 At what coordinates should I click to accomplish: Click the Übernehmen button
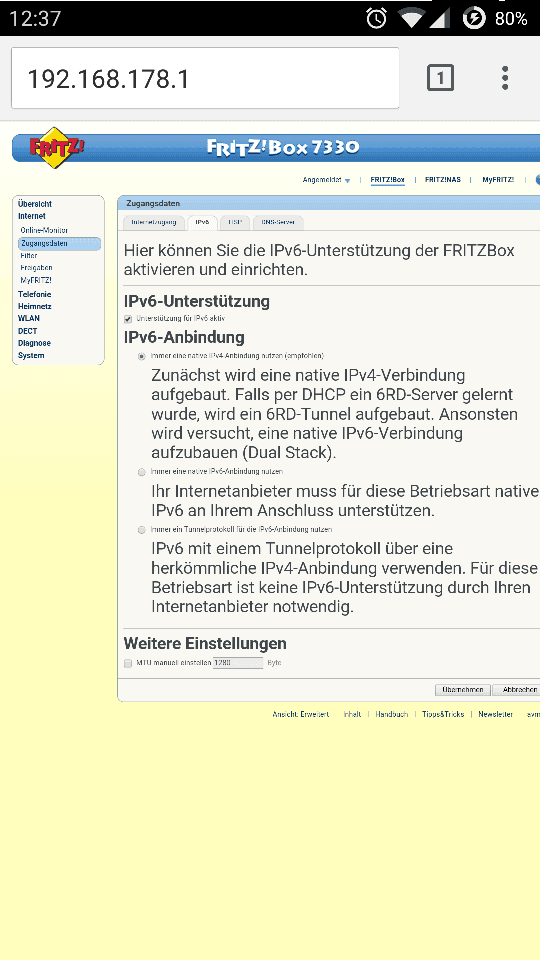pos(463,689)
